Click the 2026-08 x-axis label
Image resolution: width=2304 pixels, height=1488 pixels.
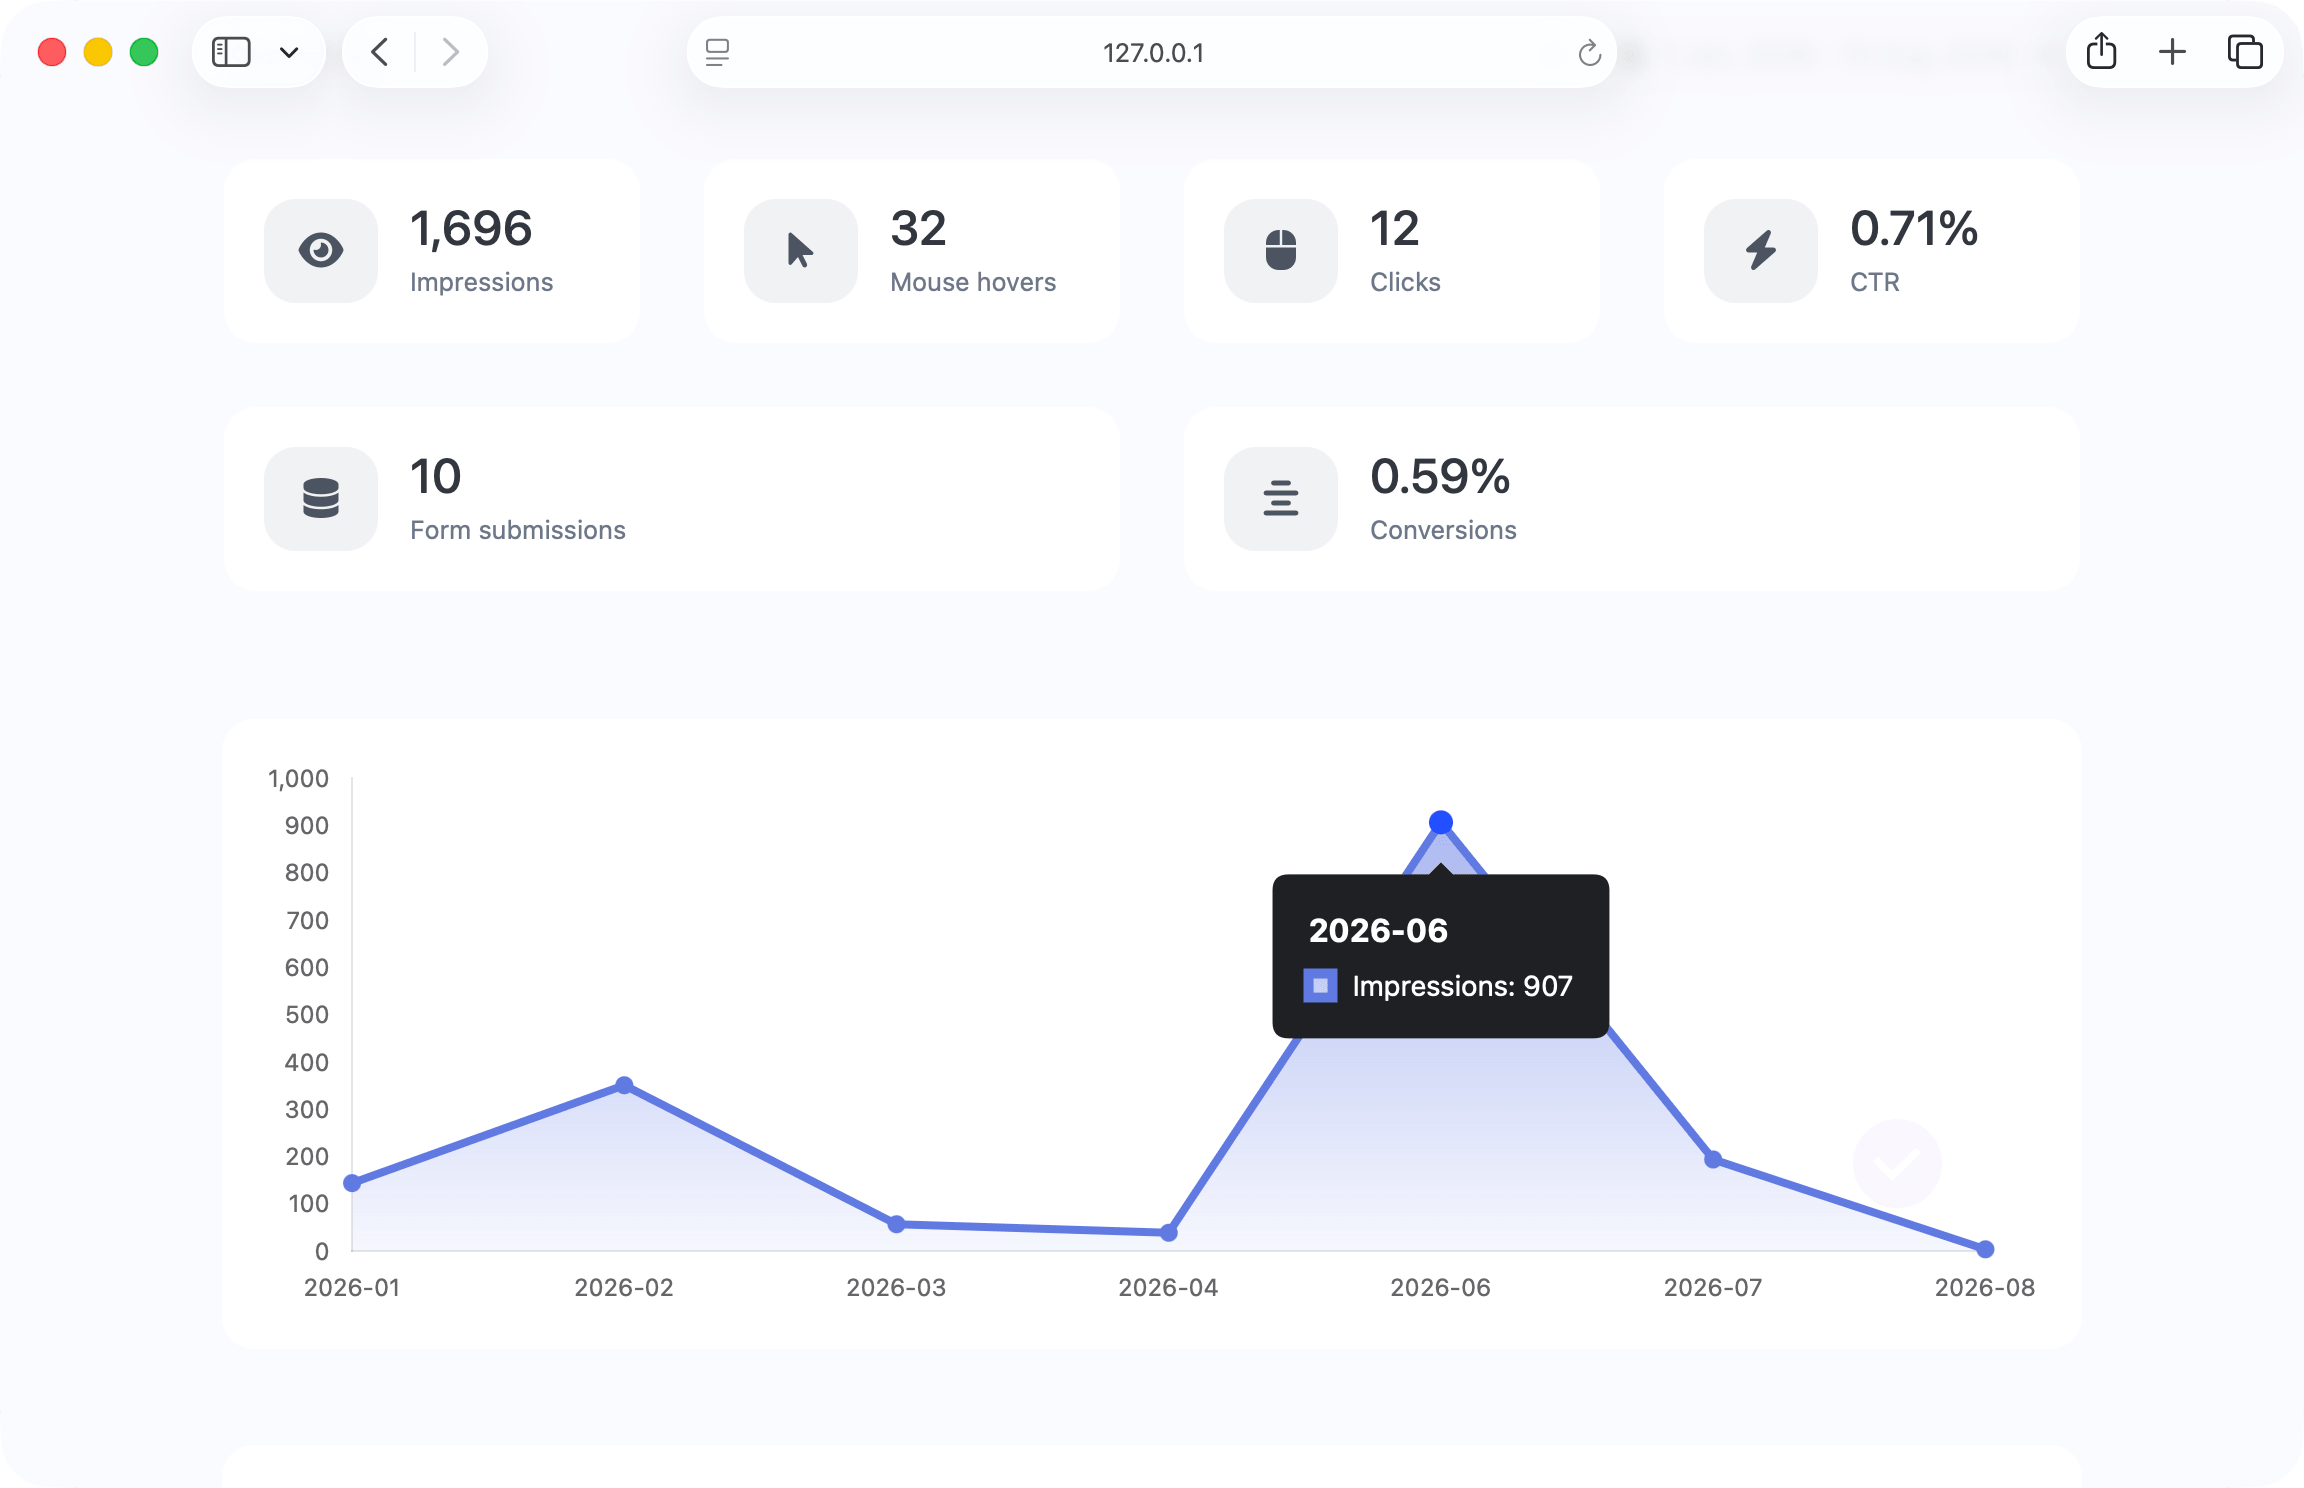pyautogui.click(x=1985, y=1288)
